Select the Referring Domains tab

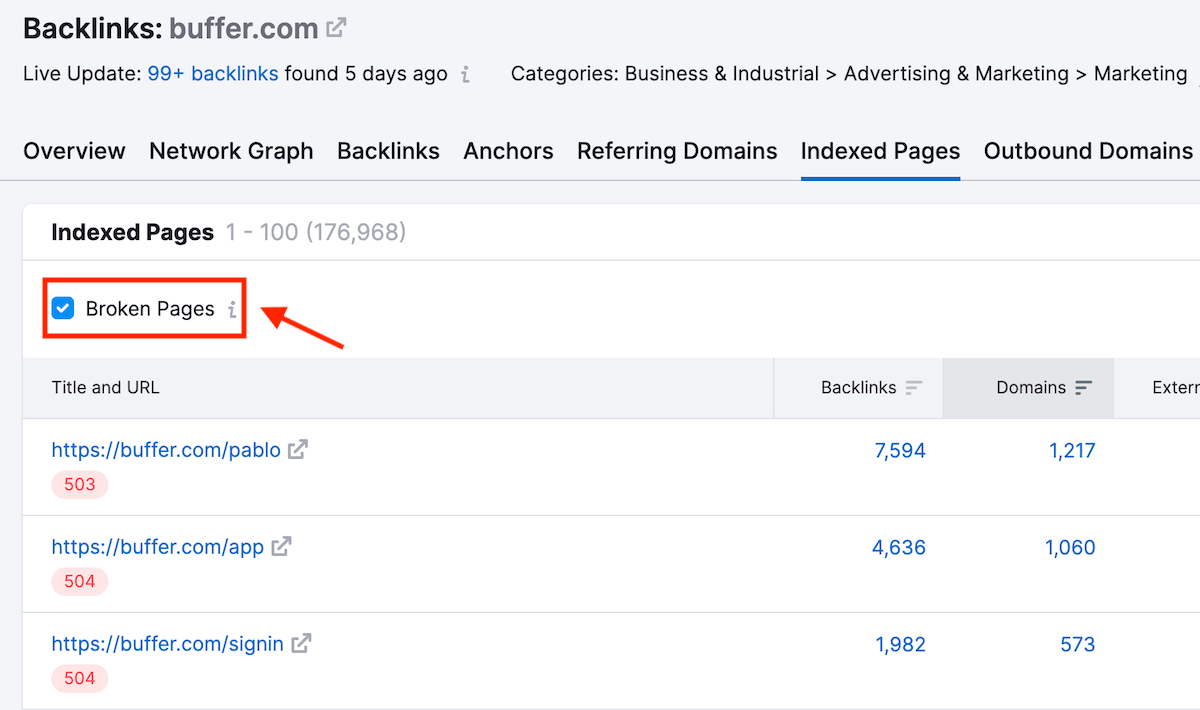[x=677, y=151]
